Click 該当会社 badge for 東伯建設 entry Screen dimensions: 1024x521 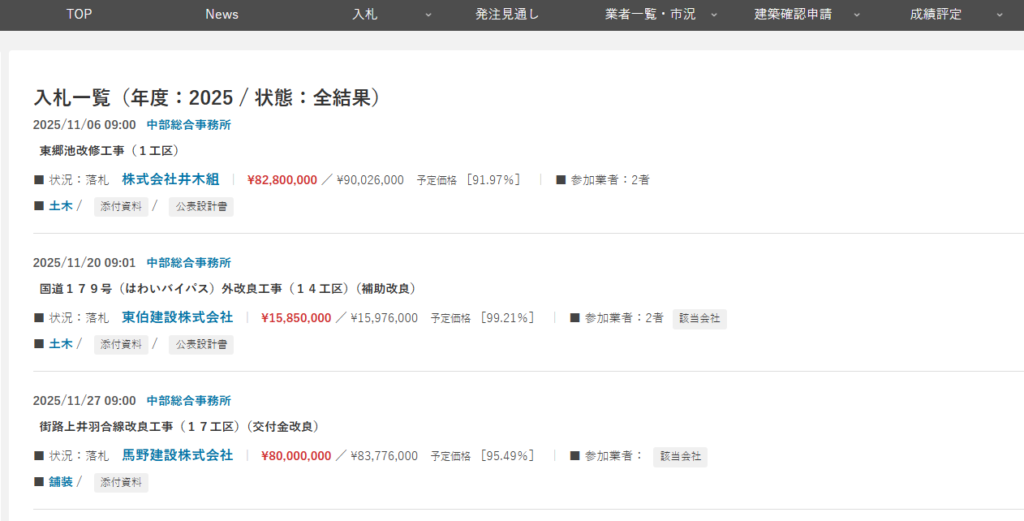point(699,319)
